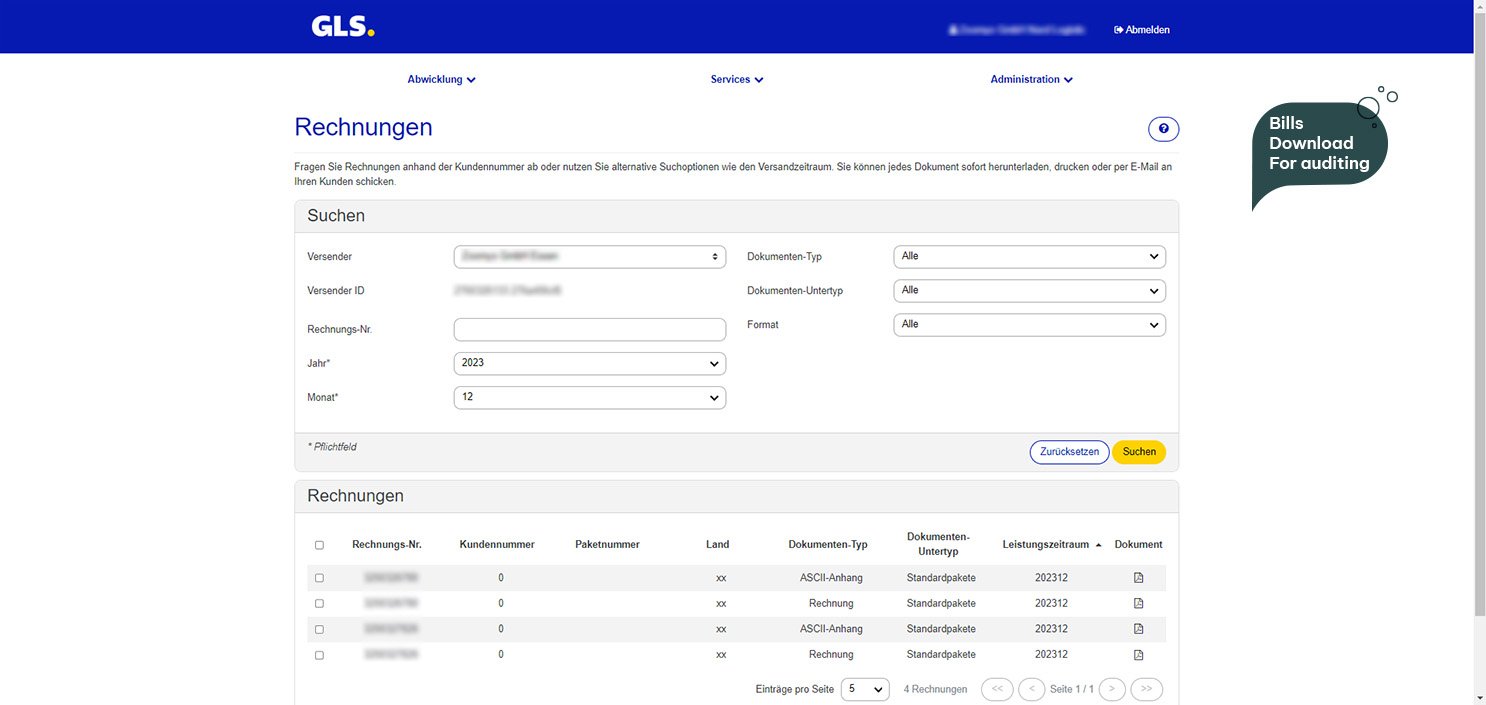Click the GLS logo

[x=342, y=27]
